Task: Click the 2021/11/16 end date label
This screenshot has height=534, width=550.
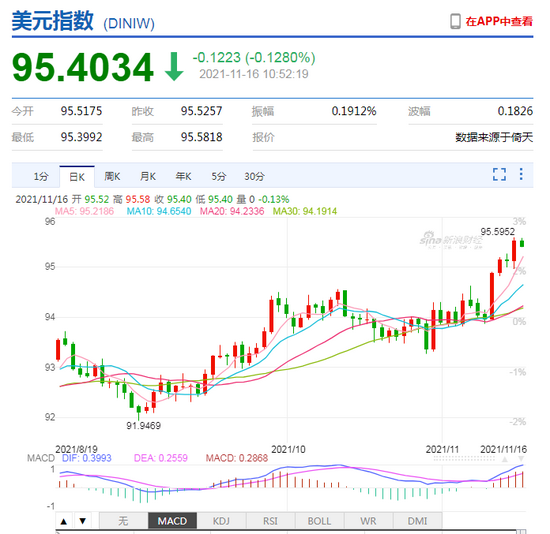Action: [x=503, y=449]
